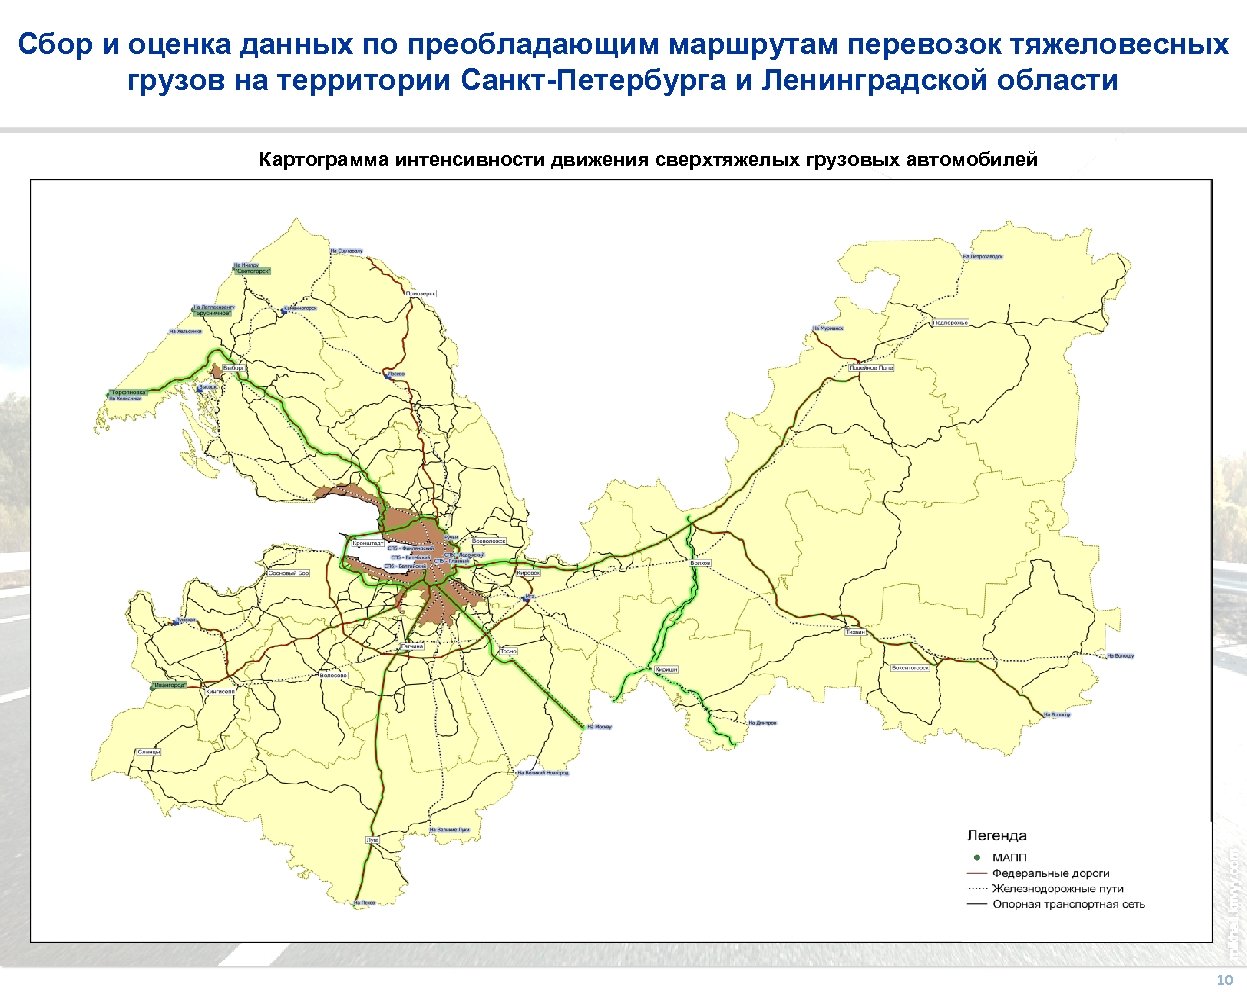Click the black transport network line sample
The height and width of the screenshot is (992, 1247).
(976, 904)
